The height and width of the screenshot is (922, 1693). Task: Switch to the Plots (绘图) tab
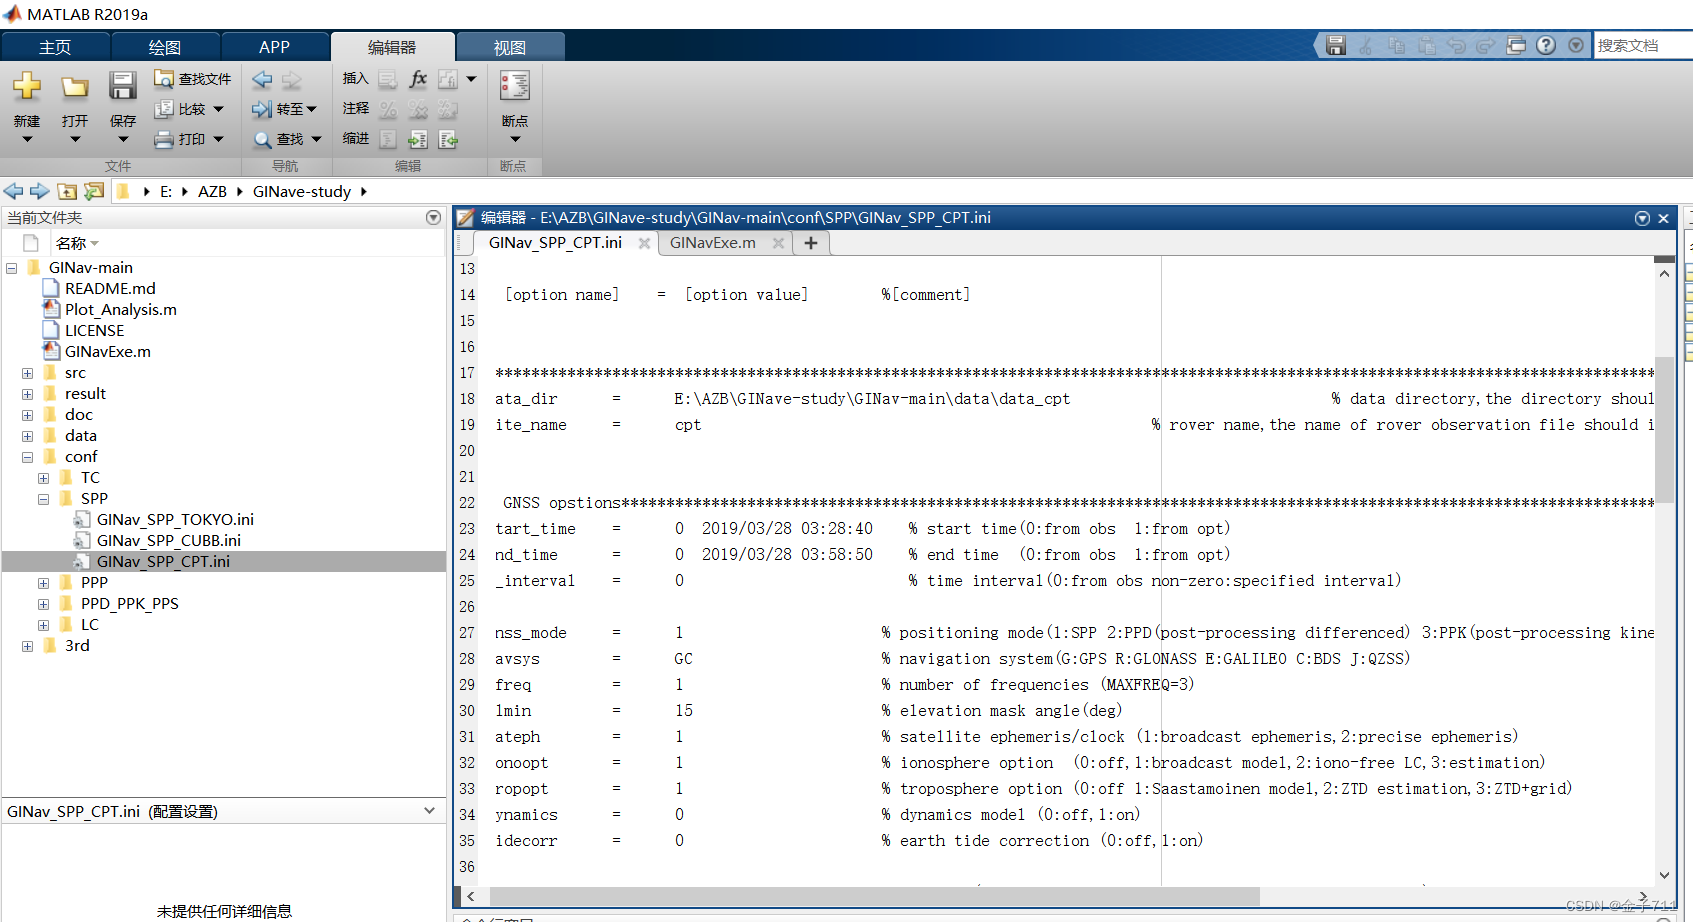click(165, 47)
